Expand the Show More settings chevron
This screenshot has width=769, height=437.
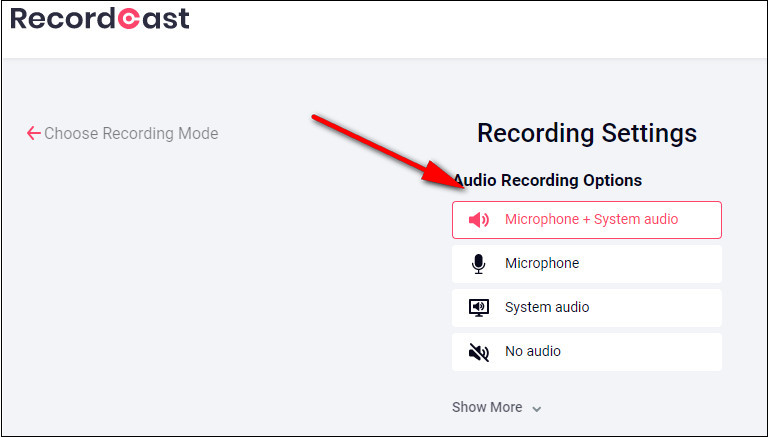(x=537, y=409)
